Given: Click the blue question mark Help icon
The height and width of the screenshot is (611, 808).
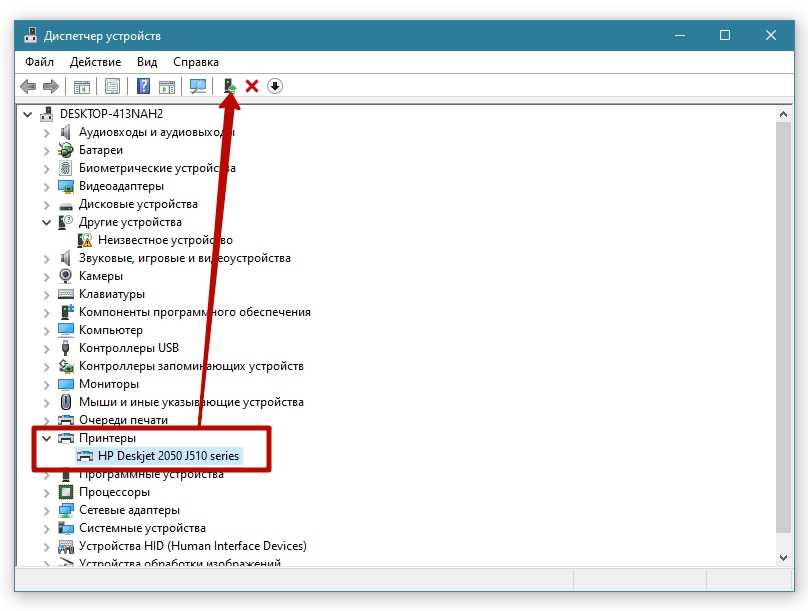Looking at the screenshot, I should click(144, 86).
